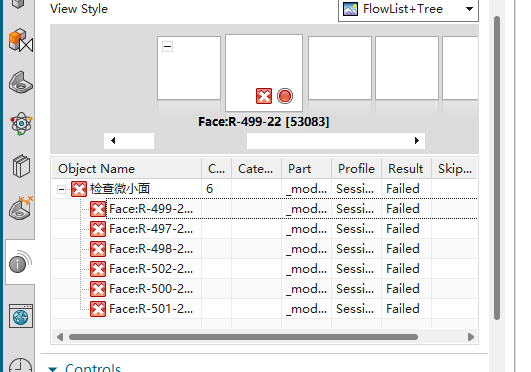Screen dimensions: 531x372
Task: Select the Face:R-498-2... row
Action: pos(264,249)
